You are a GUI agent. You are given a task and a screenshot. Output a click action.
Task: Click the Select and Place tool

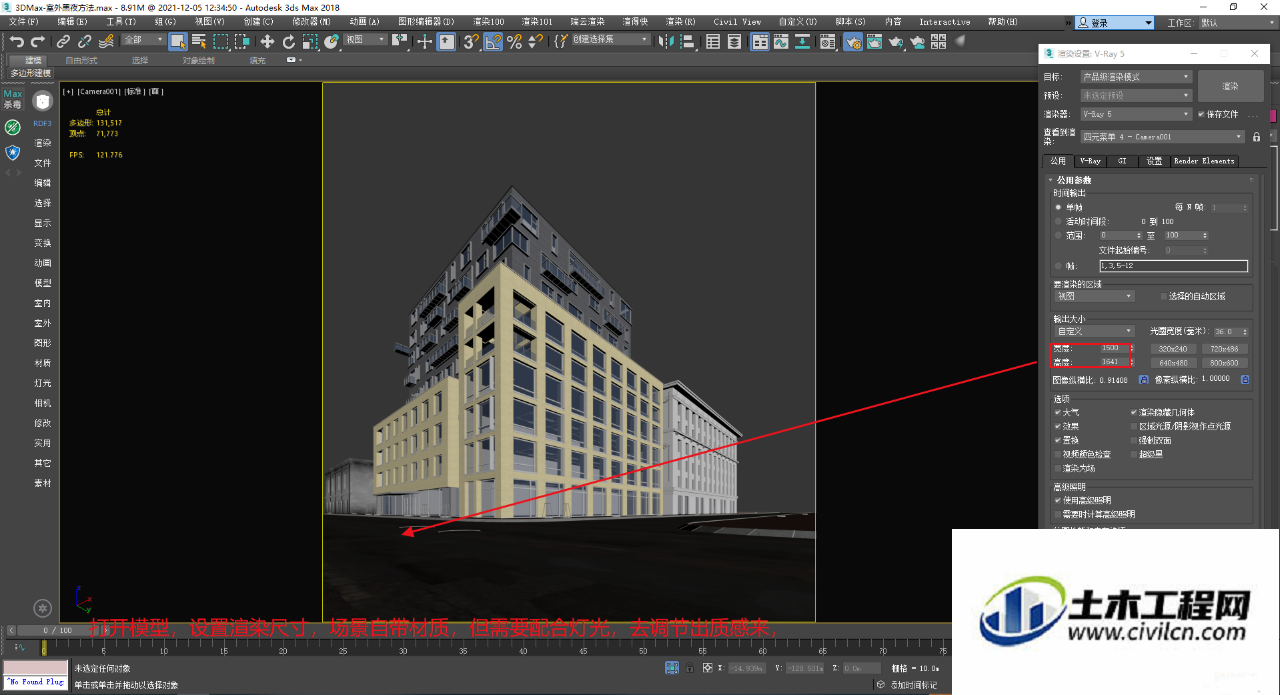332,41
